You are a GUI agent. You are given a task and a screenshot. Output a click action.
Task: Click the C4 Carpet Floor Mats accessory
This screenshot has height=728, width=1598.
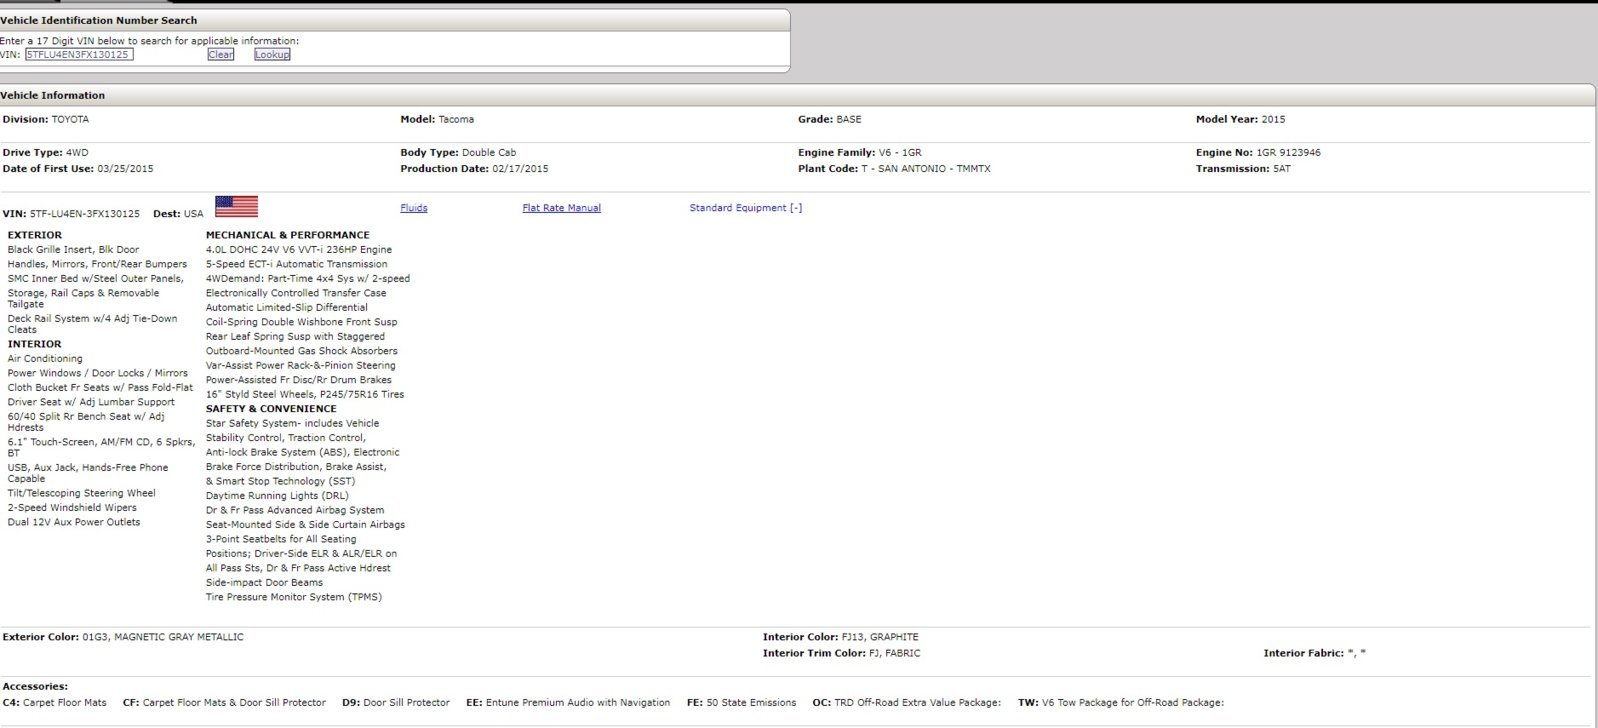pos(55,703)
